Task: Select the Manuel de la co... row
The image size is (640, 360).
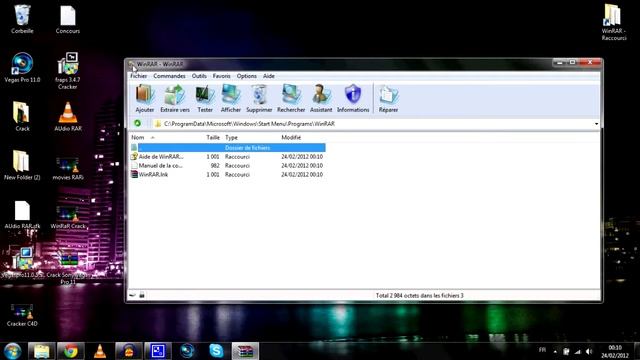Action: tap(228, 166)
